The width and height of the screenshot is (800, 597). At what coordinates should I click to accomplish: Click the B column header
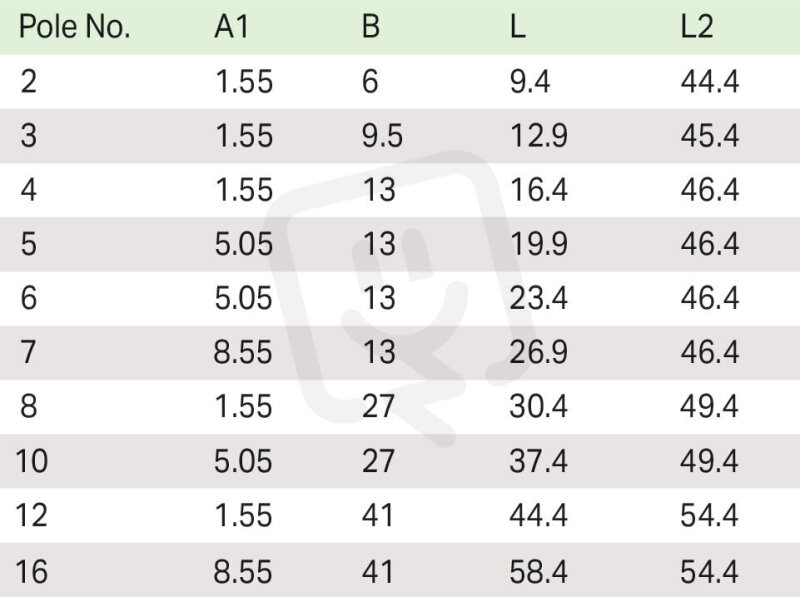click(371, 26)
